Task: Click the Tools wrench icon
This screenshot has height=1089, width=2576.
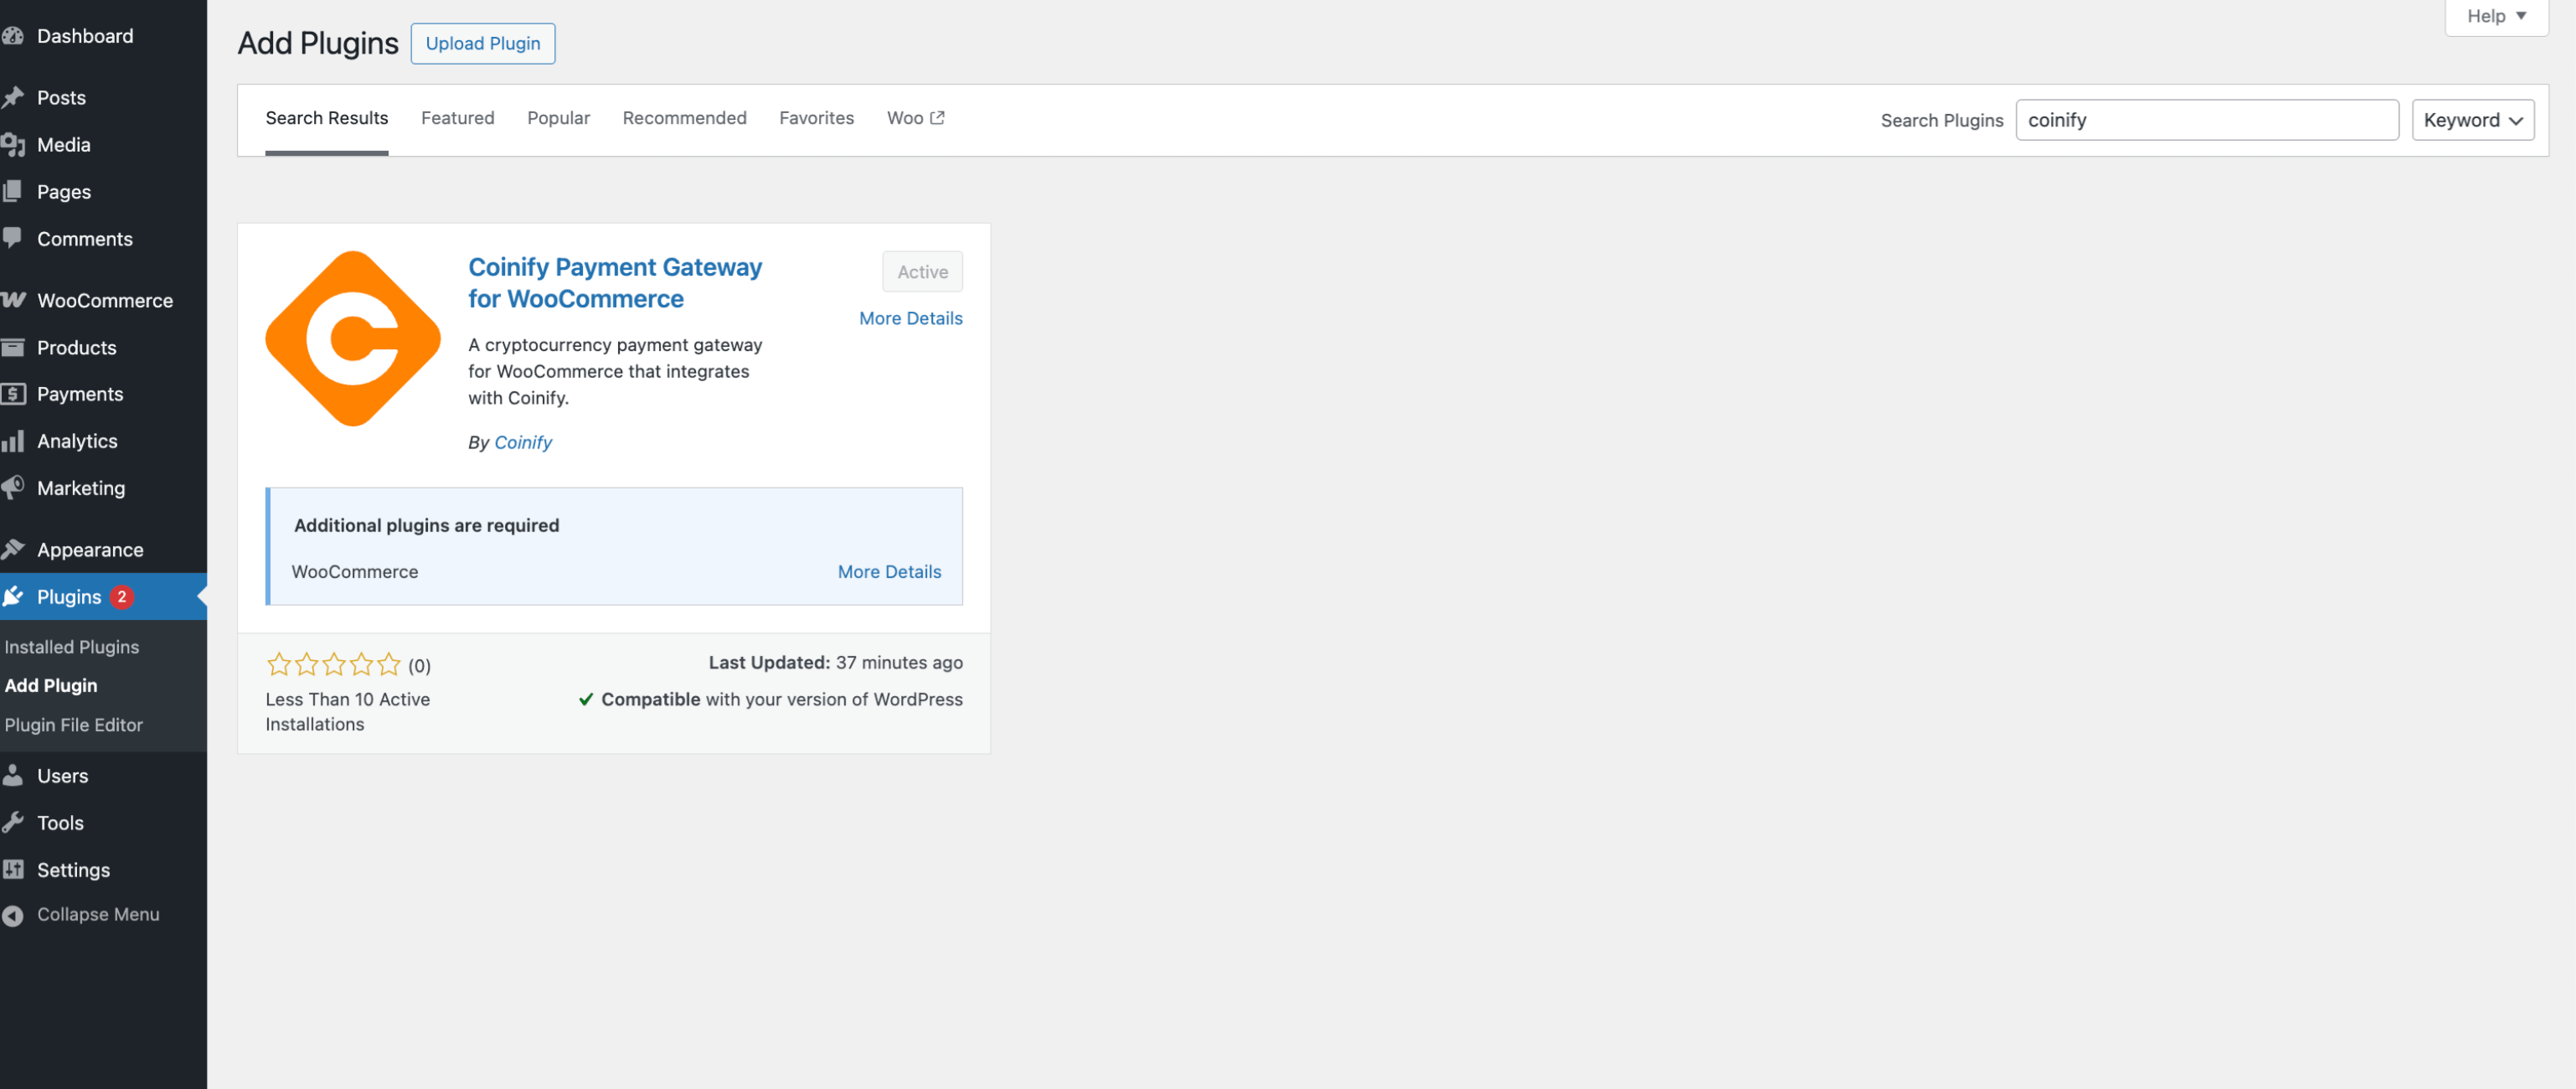Action: click(x=13, y=822)
